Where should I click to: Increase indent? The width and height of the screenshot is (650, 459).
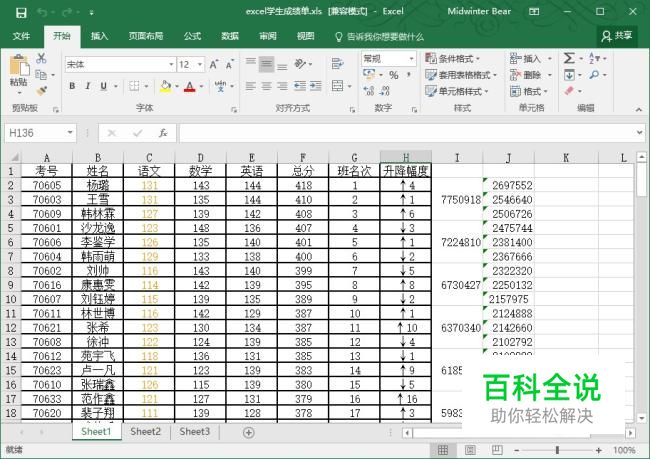click(x=316, y=86)
